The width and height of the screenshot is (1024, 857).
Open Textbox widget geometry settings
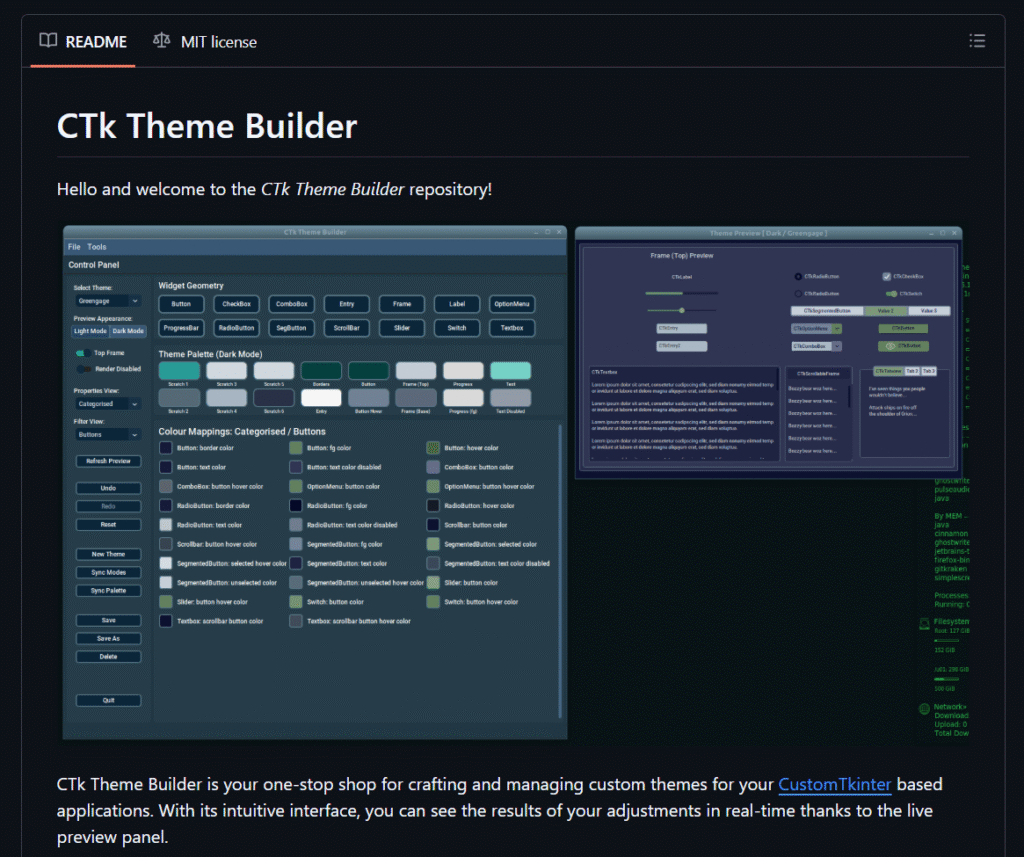point(512,328)
